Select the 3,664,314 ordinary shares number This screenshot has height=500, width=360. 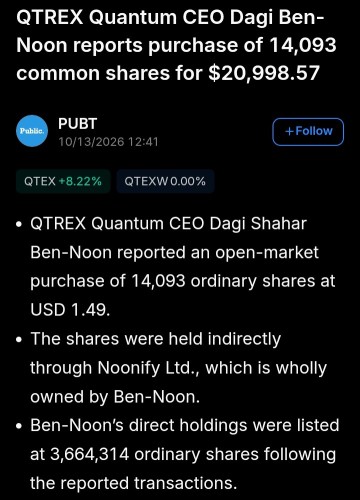pos(89,454)
